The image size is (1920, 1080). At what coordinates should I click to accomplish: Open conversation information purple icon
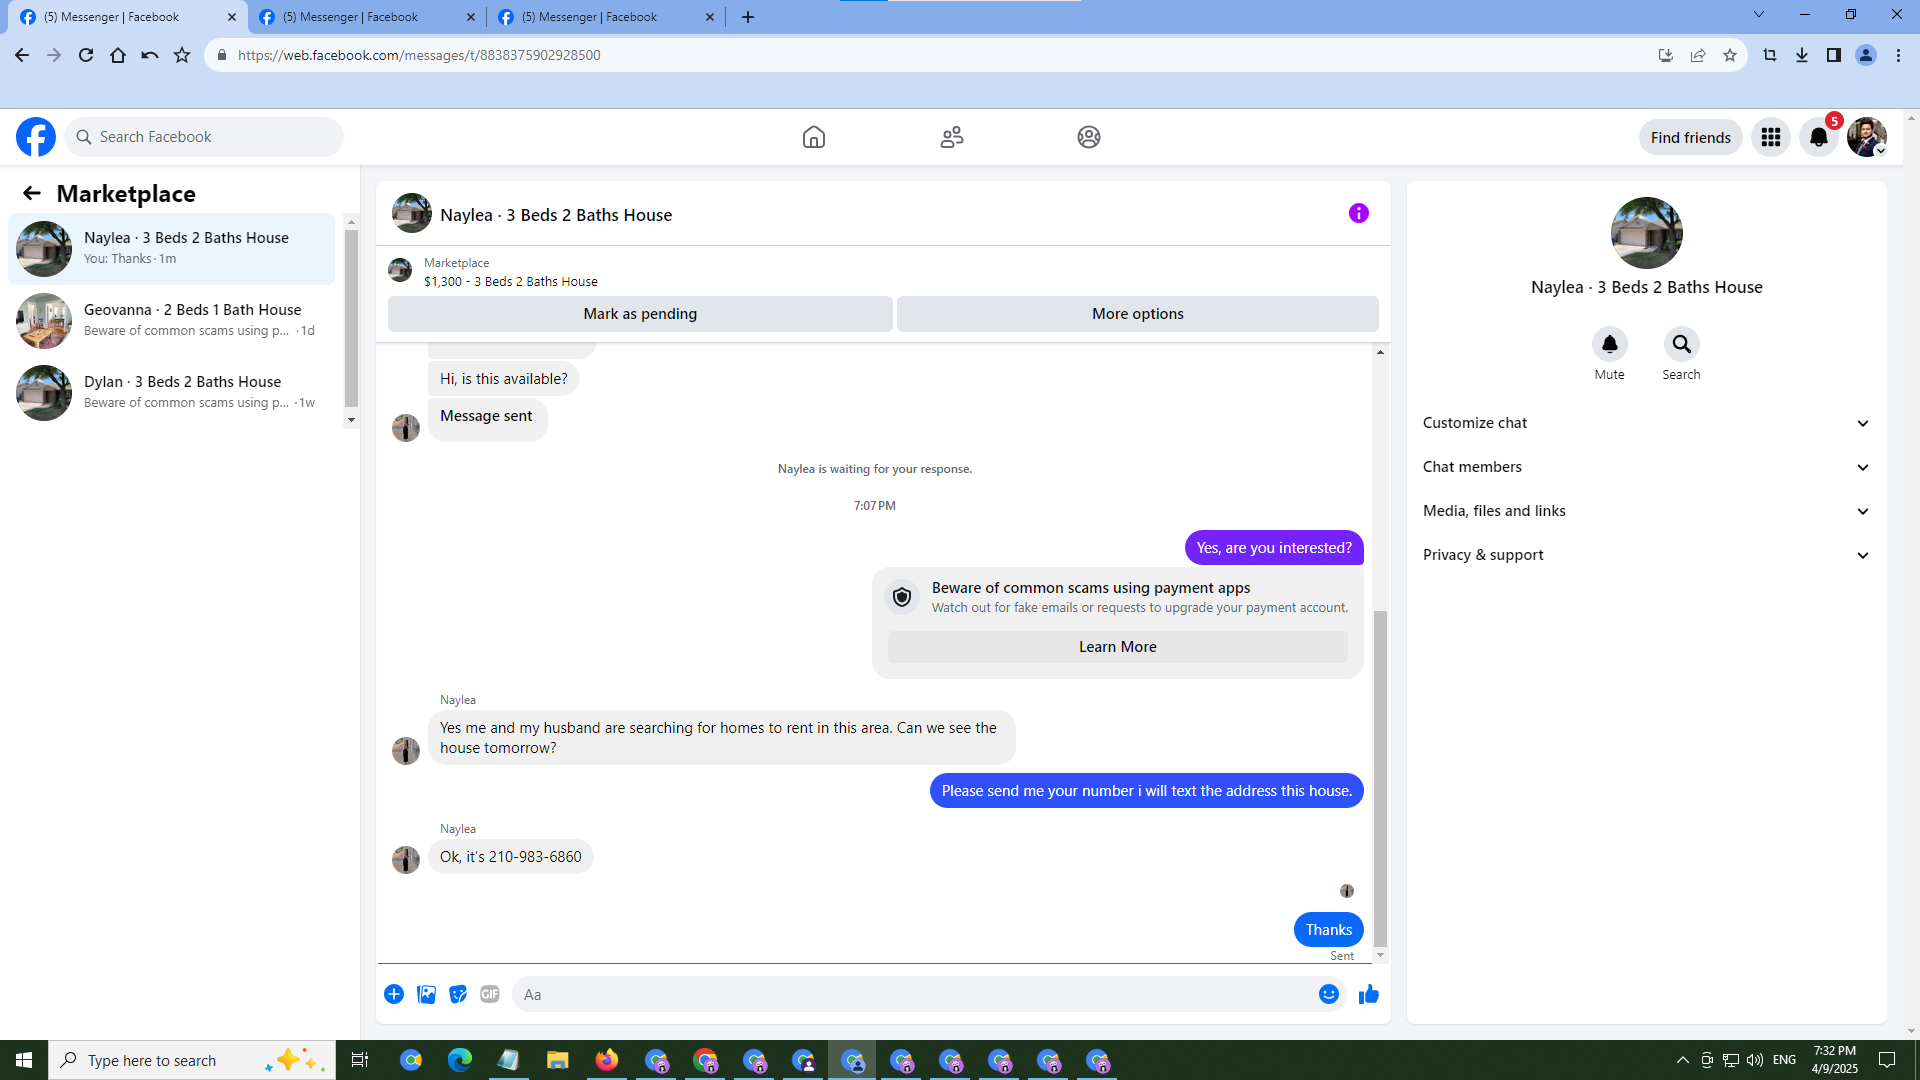(1359, 213)
